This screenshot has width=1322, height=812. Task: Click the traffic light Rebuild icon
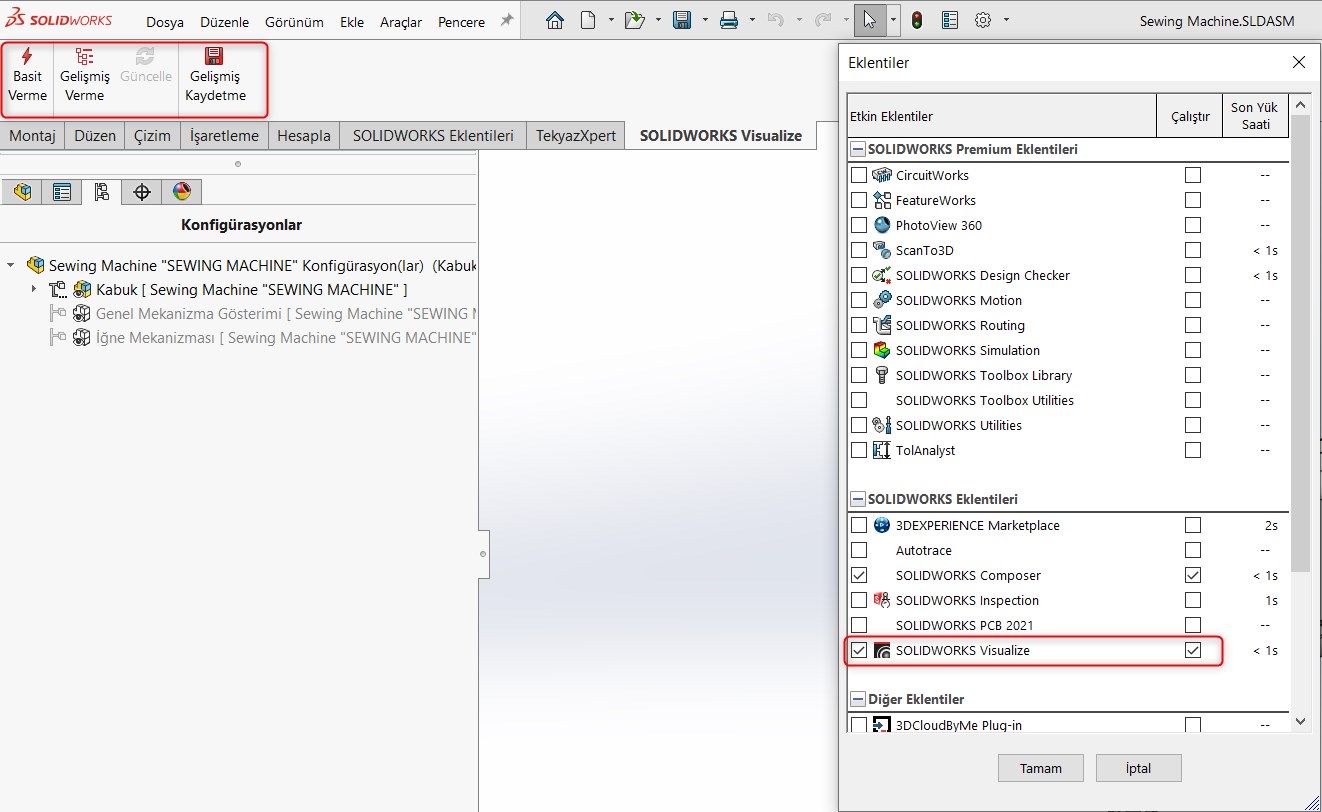click(x=916, y=20)
